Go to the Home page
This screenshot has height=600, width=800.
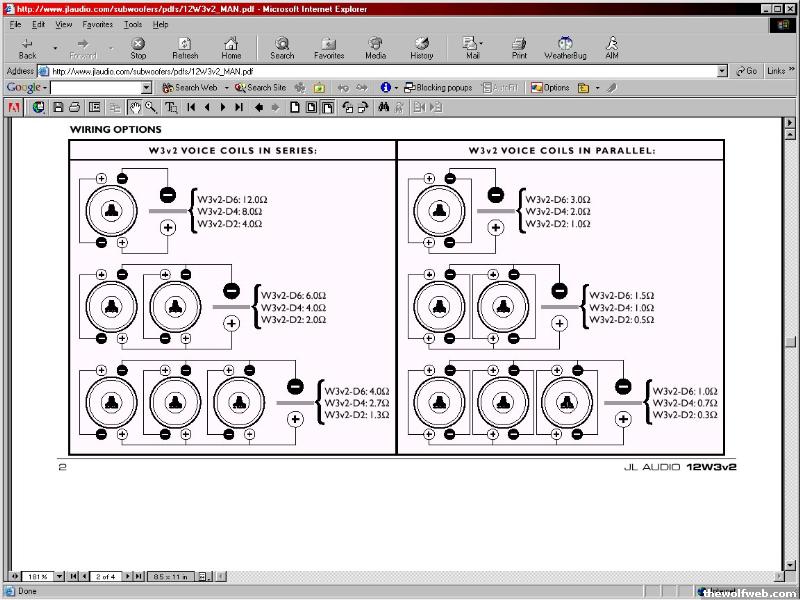click(231, 48)
